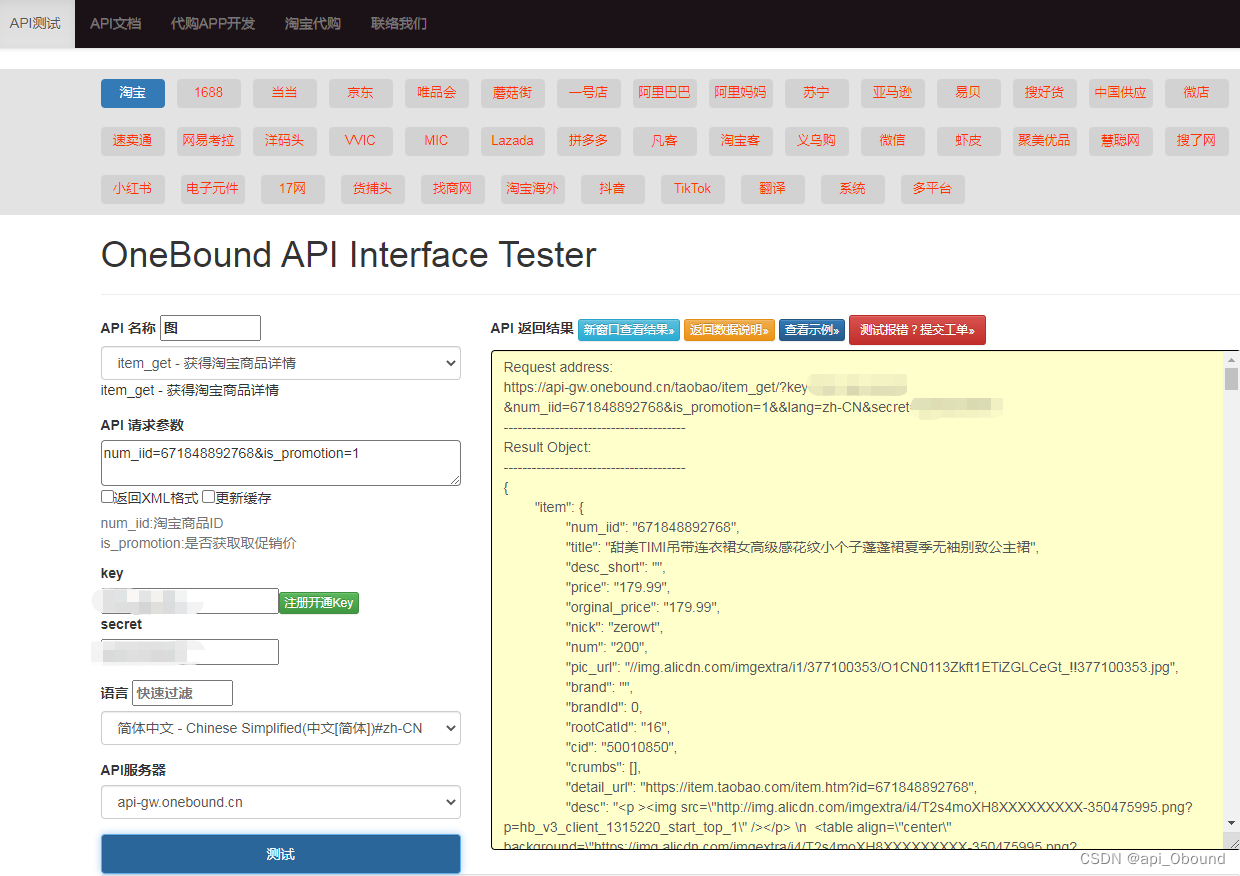Select the 京东 platform button
This screenshot has height=876, width=1240.
pyautogui.click(x=361, y=93)
